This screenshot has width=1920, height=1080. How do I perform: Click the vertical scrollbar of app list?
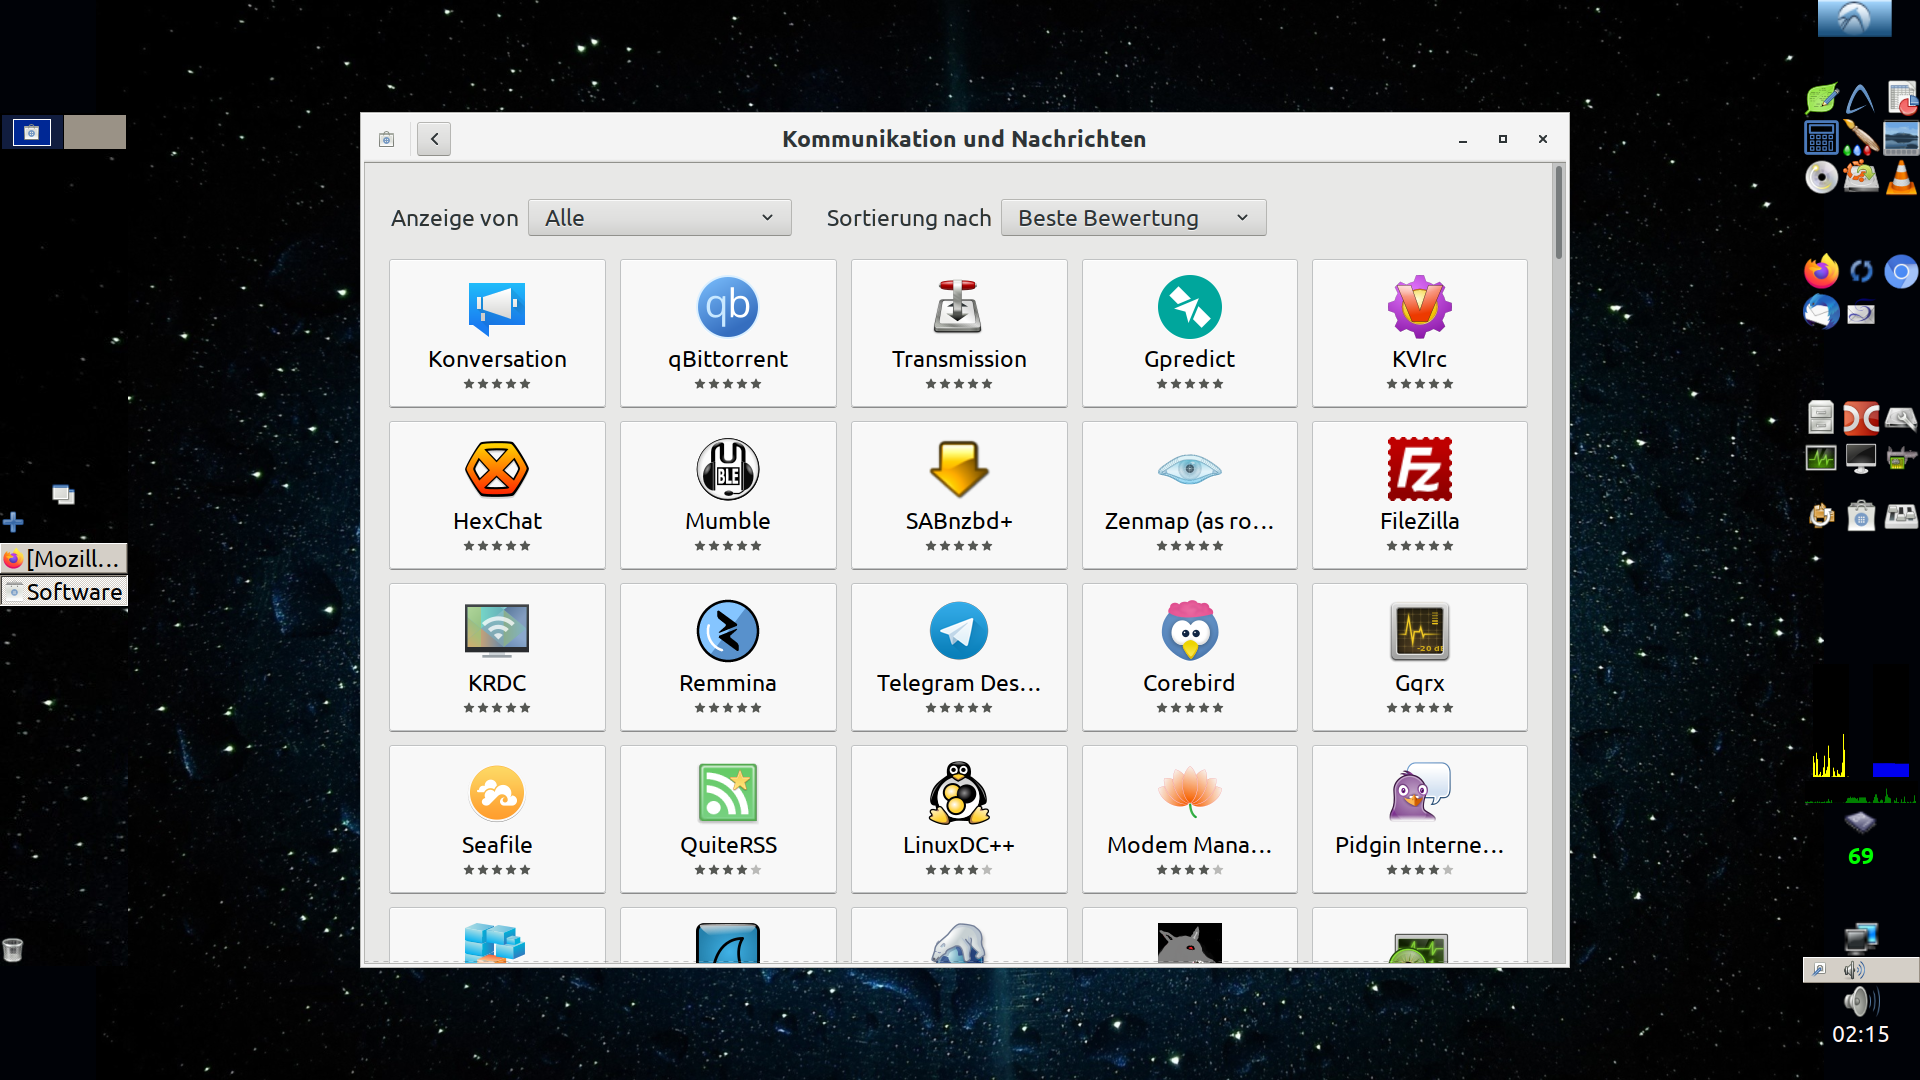[x=1558, y=212]
